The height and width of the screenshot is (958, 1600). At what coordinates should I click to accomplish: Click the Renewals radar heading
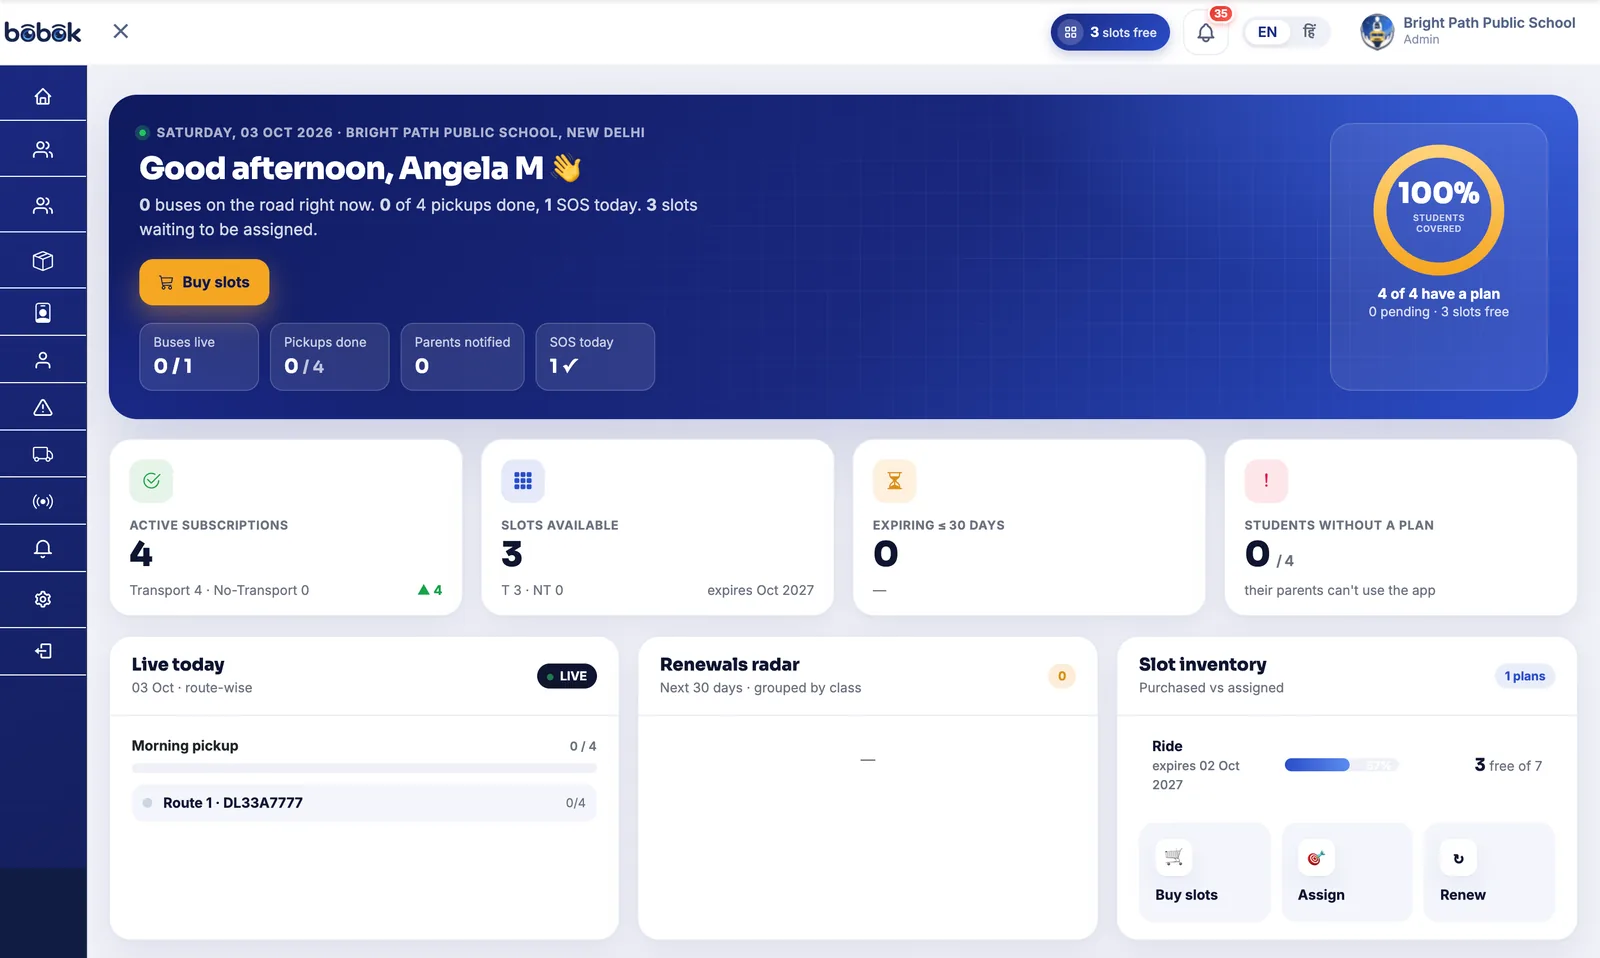(x=730, y=665)
